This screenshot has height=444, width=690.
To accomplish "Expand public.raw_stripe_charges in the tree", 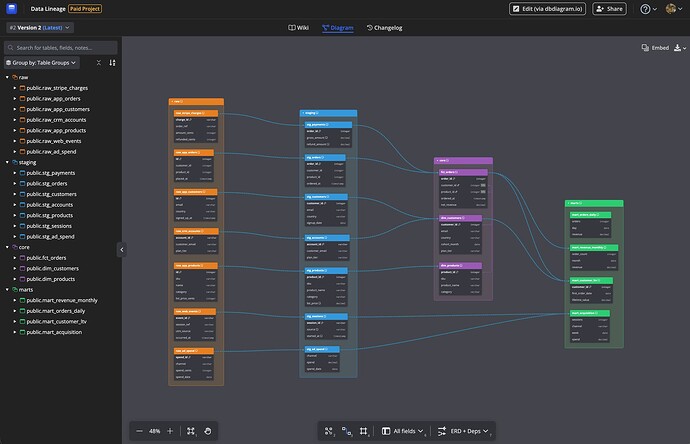I will pos(15,88).
